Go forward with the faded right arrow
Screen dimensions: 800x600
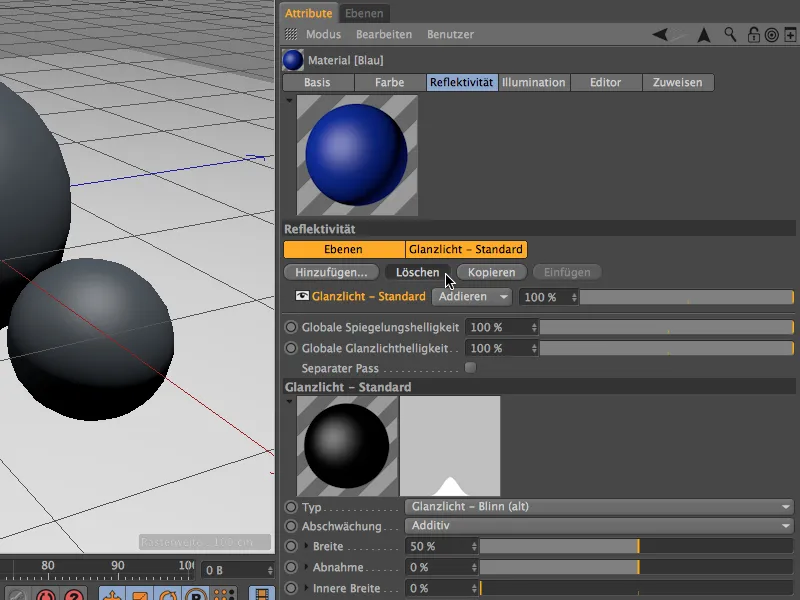pos(679,35)
